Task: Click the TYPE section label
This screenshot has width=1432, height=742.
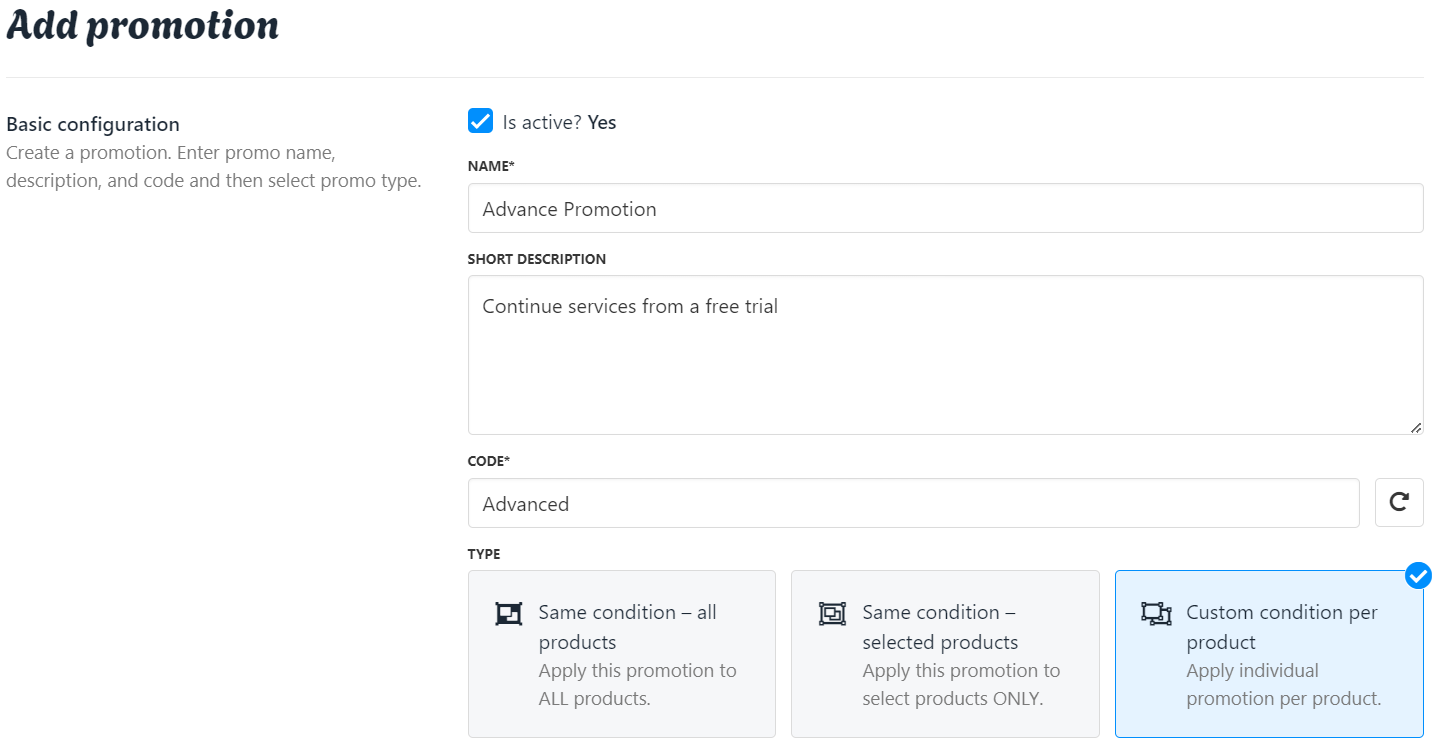Action: [x=484, y=554]
